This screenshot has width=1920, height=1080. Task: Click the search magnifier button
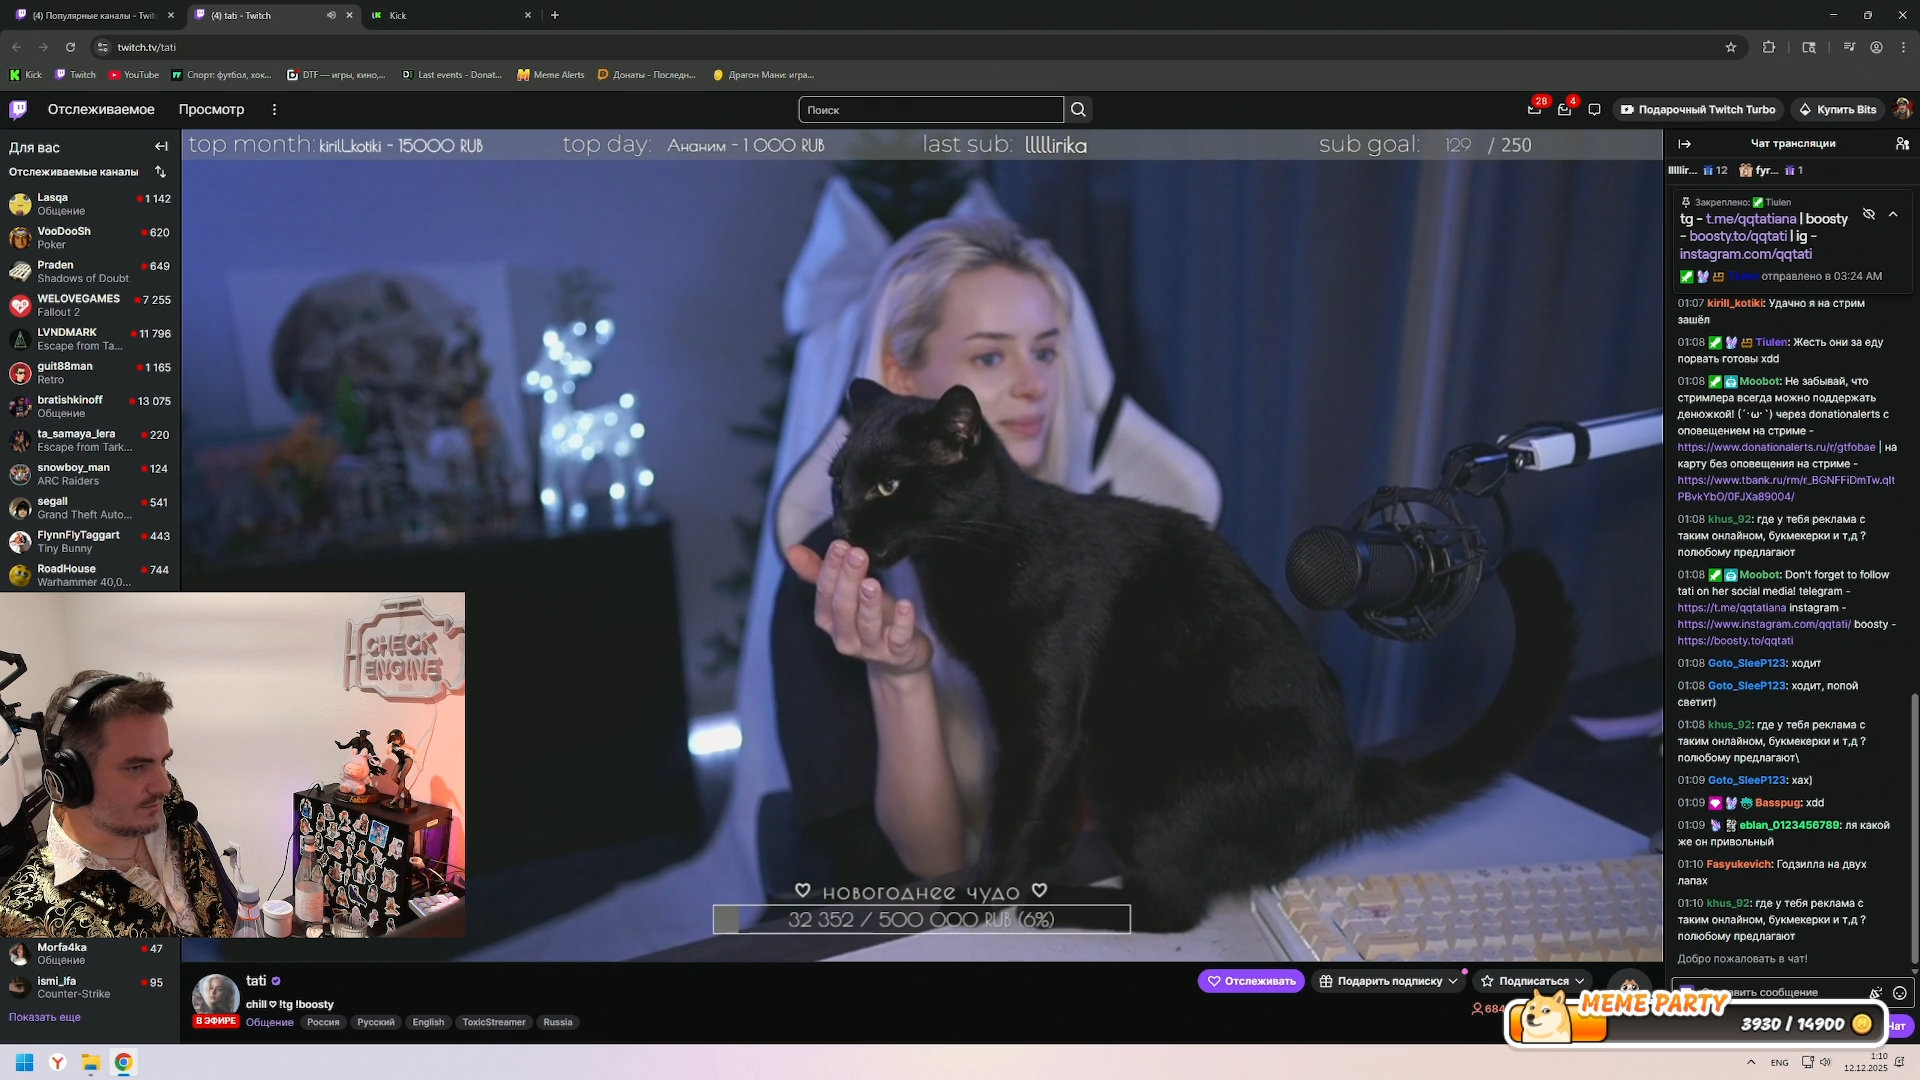[1078, 110]
